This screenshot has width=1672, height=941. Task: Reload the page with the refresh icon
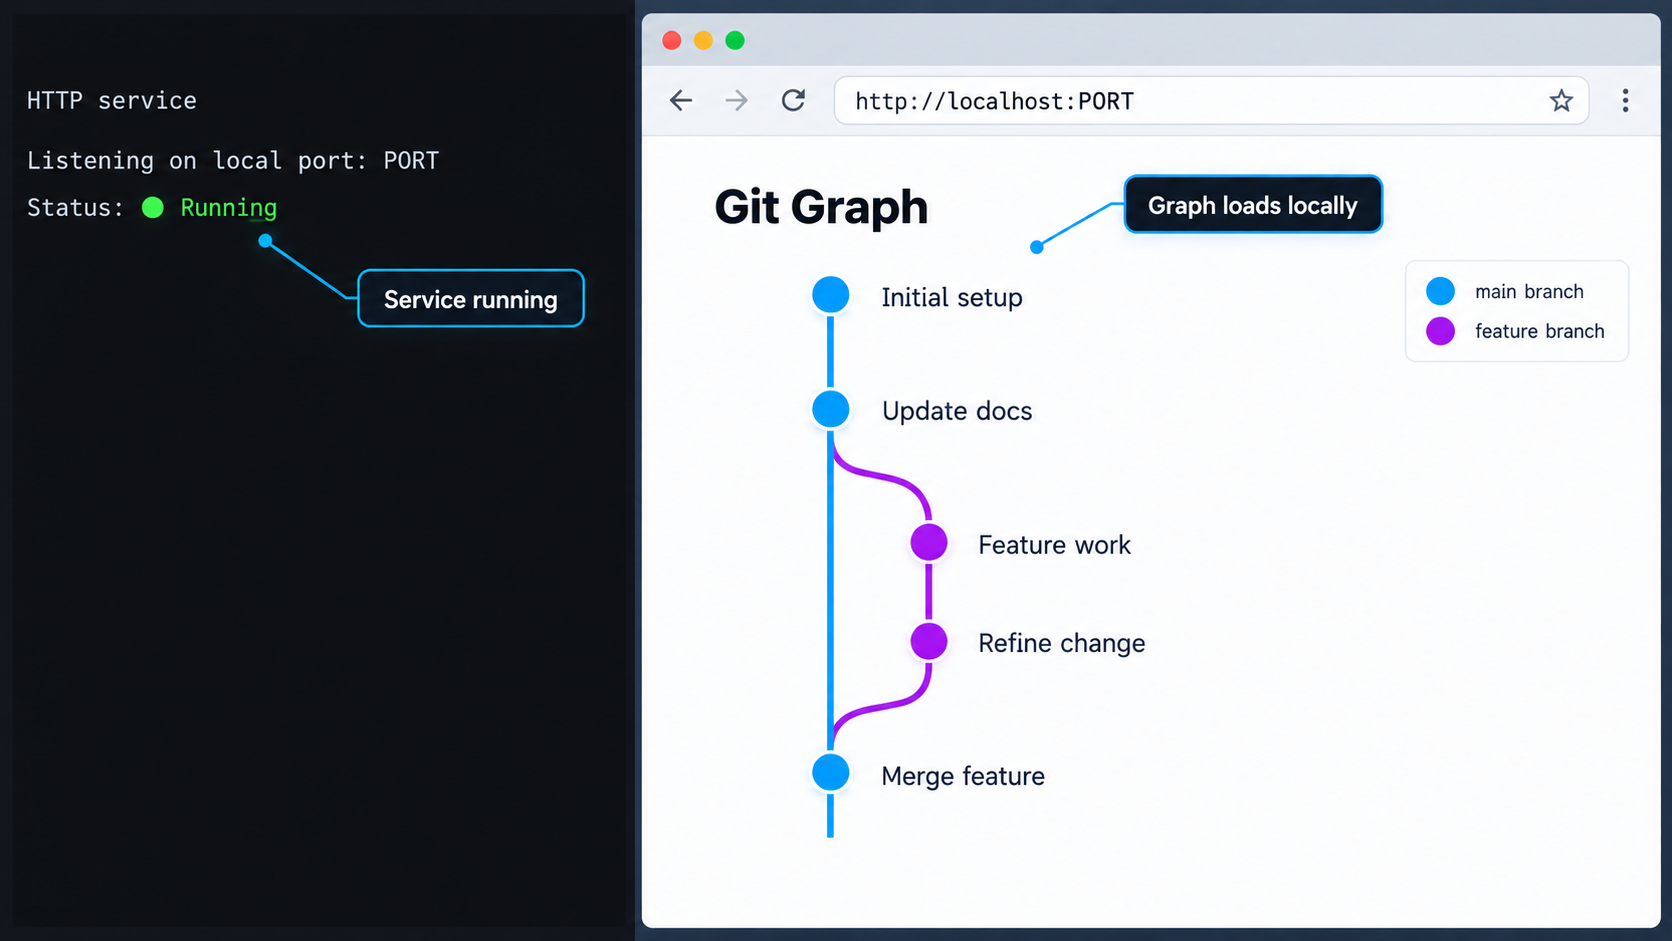(793, 100)
